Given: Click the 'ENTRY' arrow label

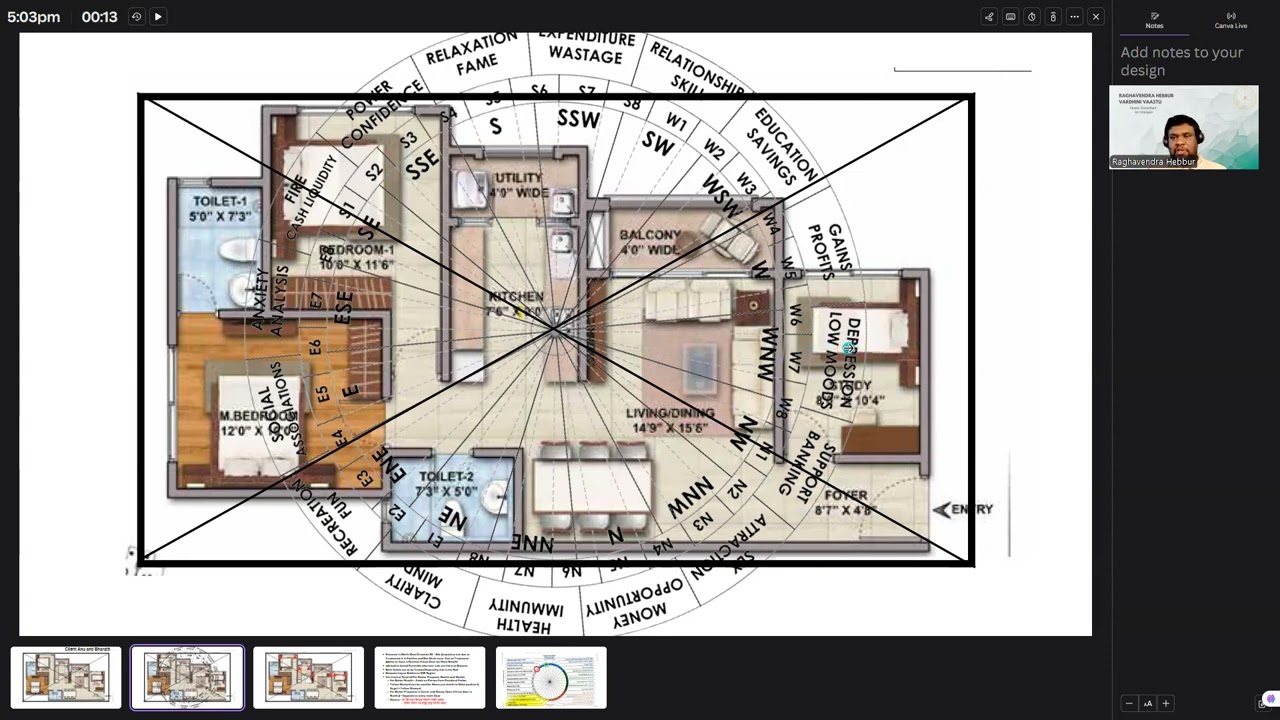Looking at the screenshot, I should point(962,509).
